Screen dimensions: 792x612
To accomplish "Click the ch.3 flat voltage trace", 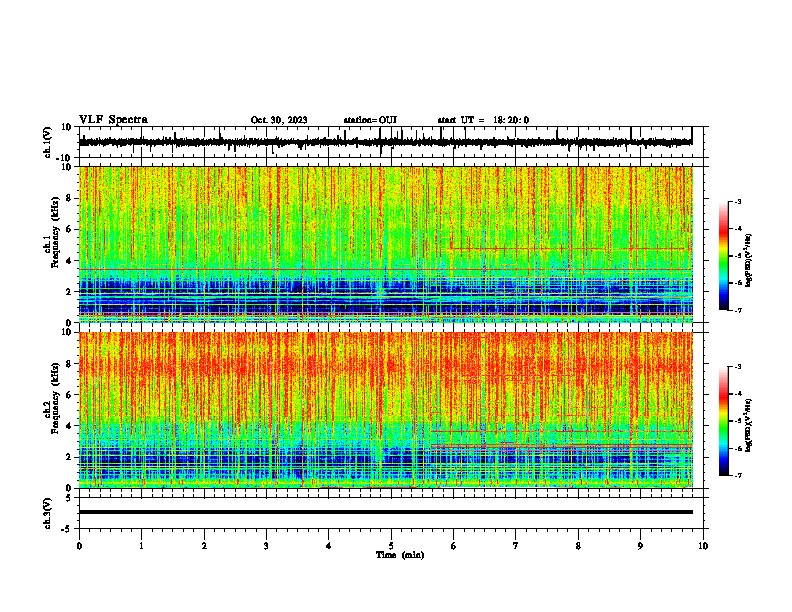I will [x=386, y=512].
